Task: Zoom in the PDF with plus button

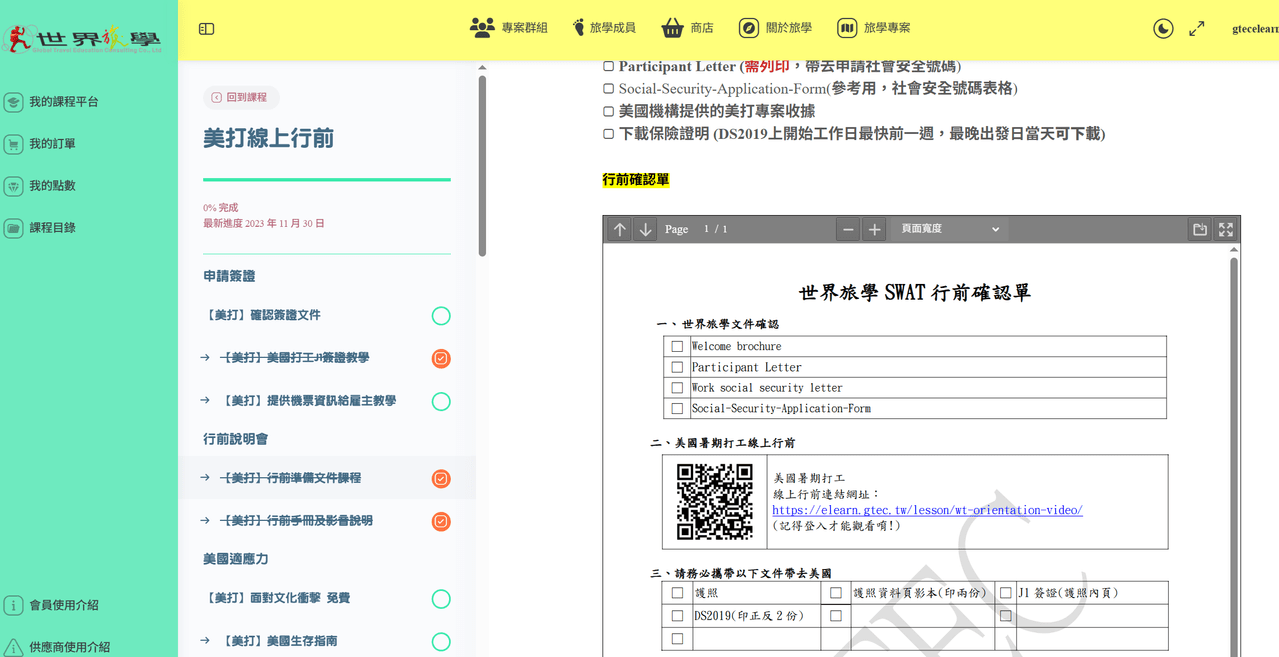Action: click(x=874, y=229)
